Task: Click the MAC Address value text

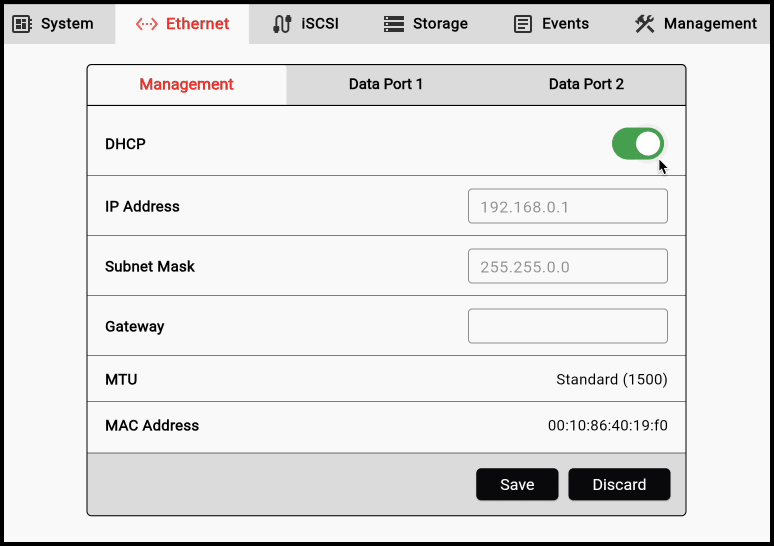Action: click(607, 426)
